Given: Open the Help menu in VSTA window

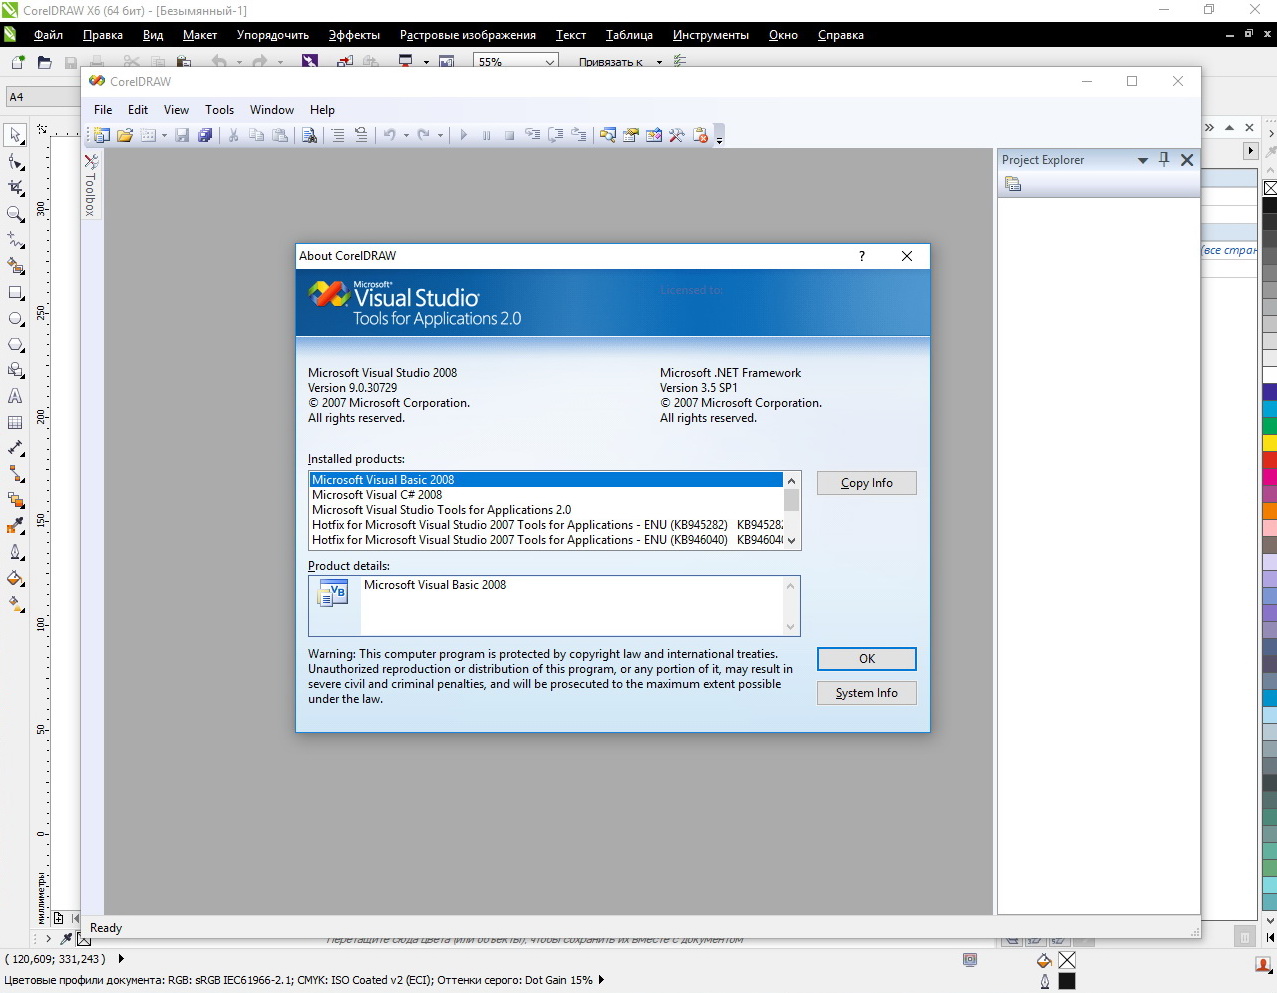Looking at the screenshot, I should [x=322, y=110].
